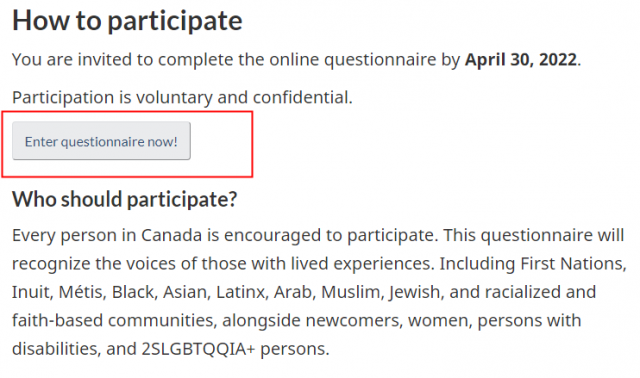Click the word 'Latinx' in the paragraph
The image size is (640, 378).
(240, 292)
